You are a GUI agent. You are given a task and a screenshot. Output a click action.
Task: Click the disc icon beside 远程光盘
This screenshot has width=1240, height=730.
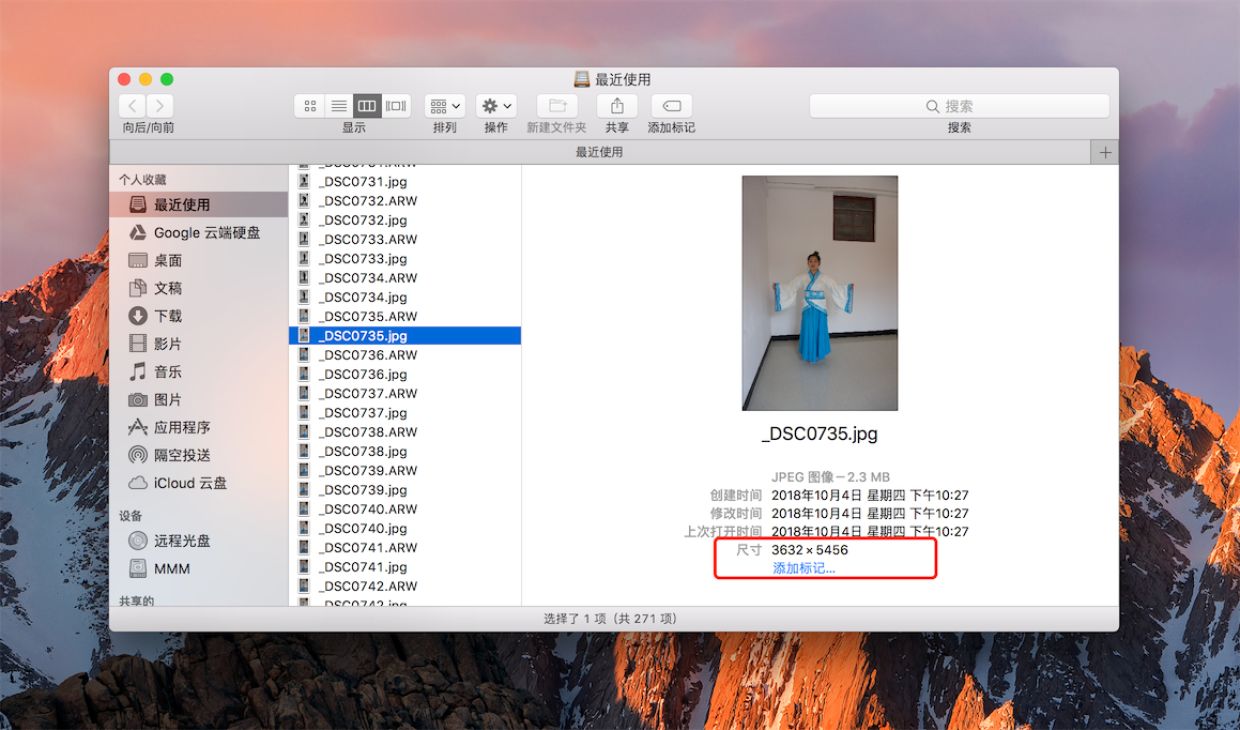[x=138, y=541]
